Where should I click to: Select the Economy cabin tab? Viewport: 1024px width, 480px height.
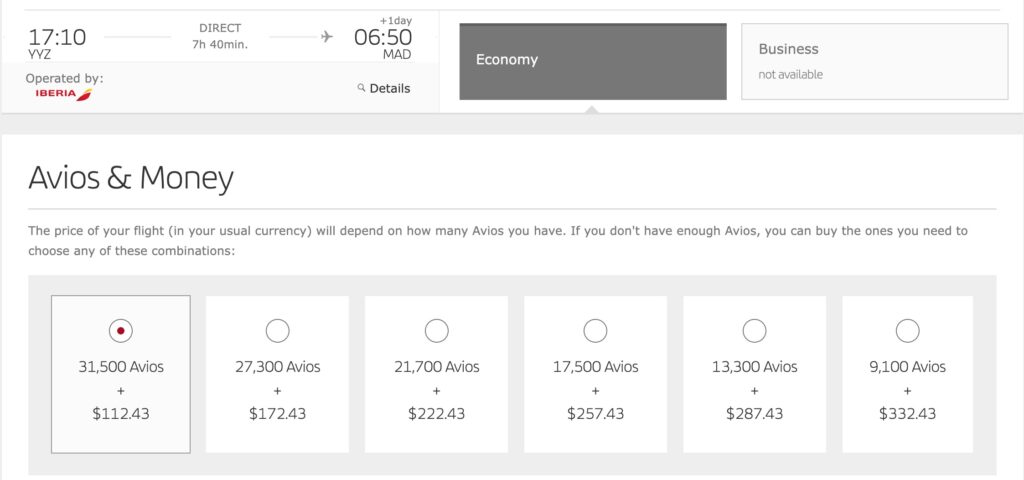click(592, 61)
